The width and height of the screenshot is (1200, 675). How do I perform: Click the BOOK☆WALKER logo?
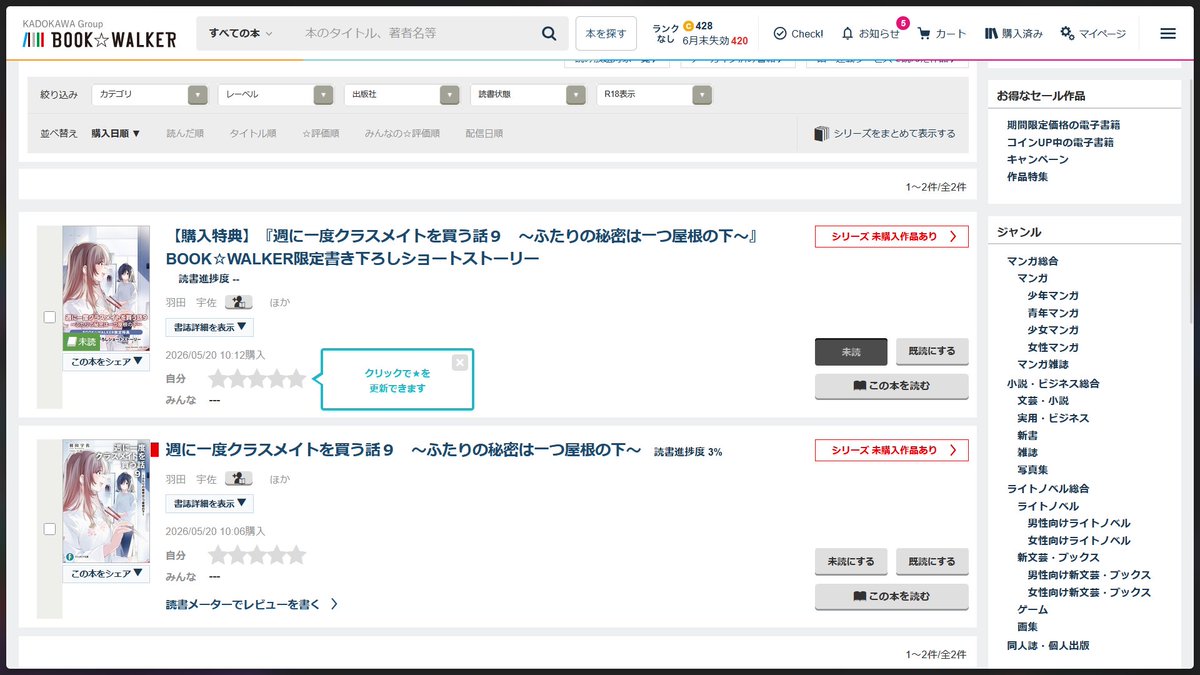pyautogui.click(x=100, y=39)
